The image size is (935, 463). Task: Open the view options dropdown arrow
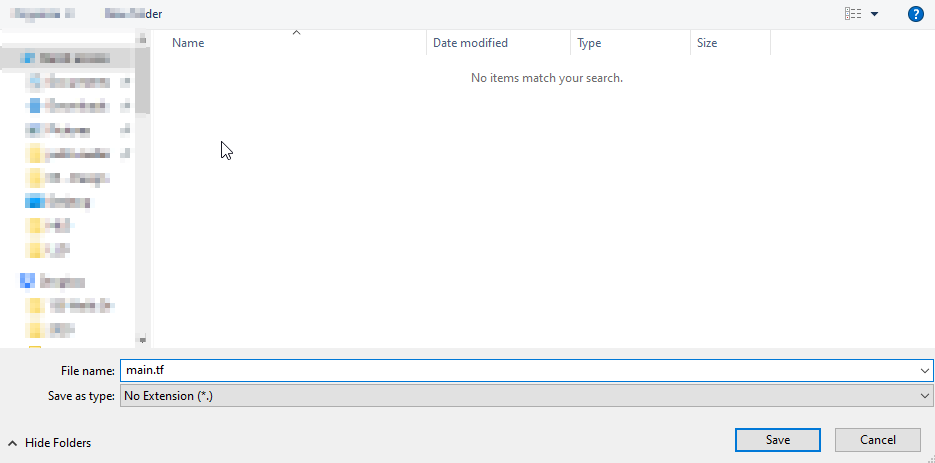(875, 14)
